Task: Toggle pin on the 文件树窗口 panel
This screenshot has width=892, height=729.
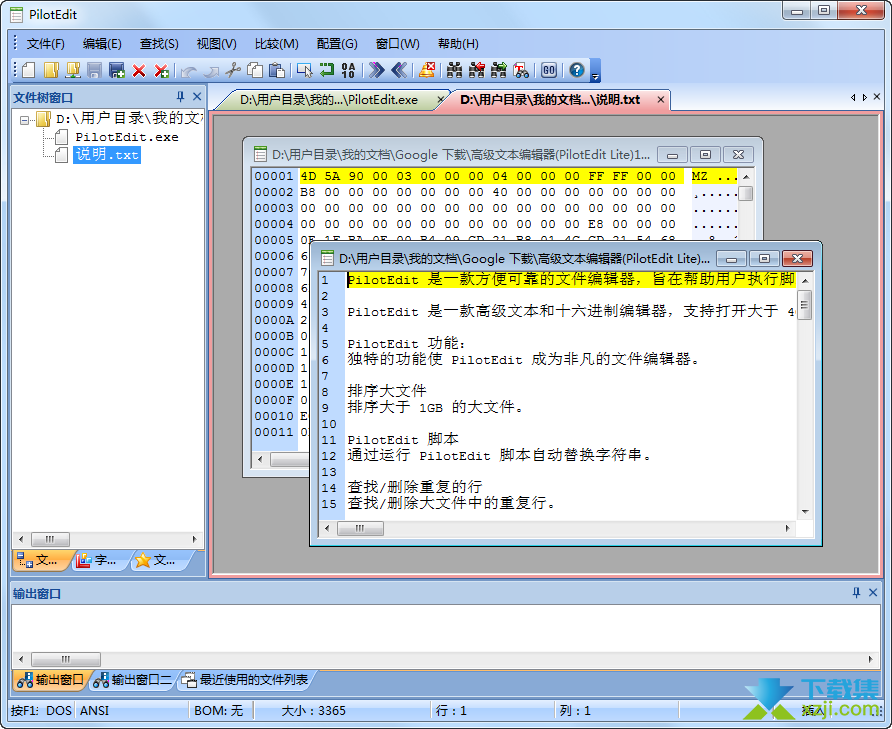Action: pyautogui.click(x=180, y=97)
